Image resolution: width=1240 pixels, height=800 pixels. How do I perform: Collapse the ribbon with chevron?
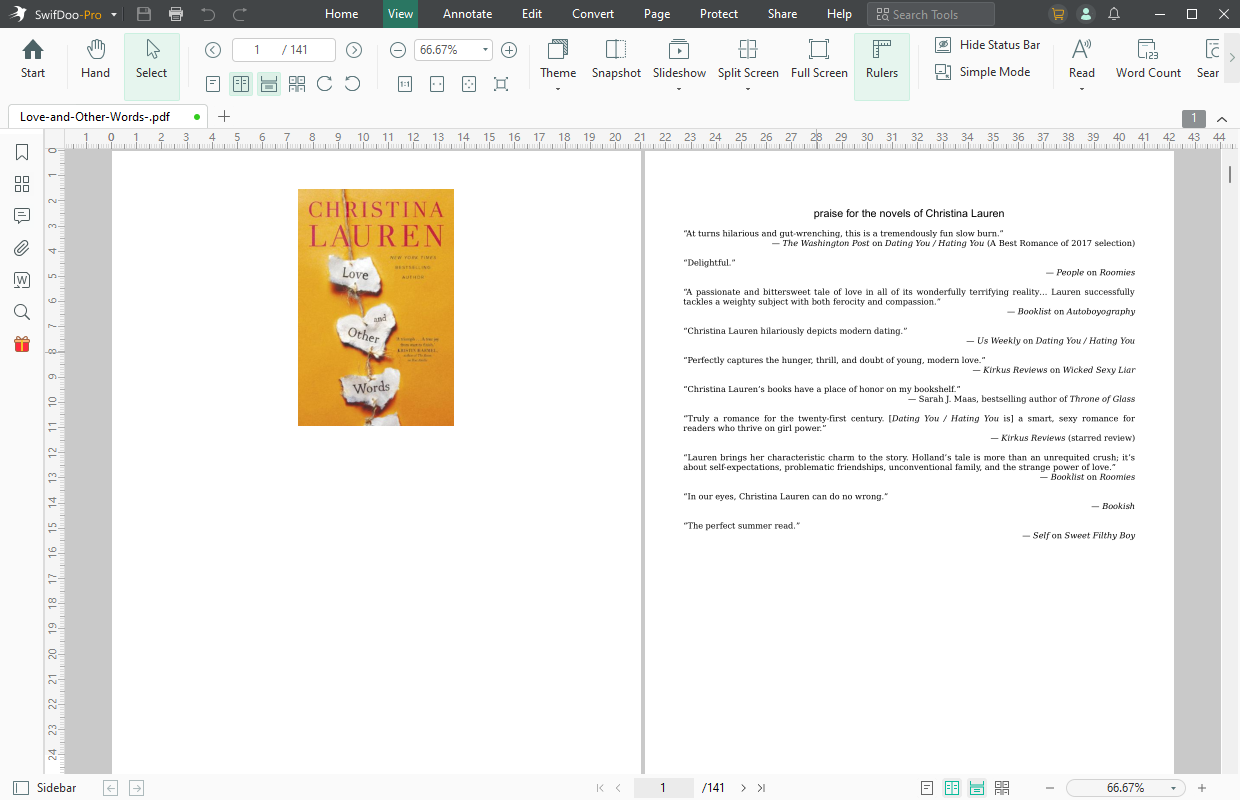(1221, 119)
